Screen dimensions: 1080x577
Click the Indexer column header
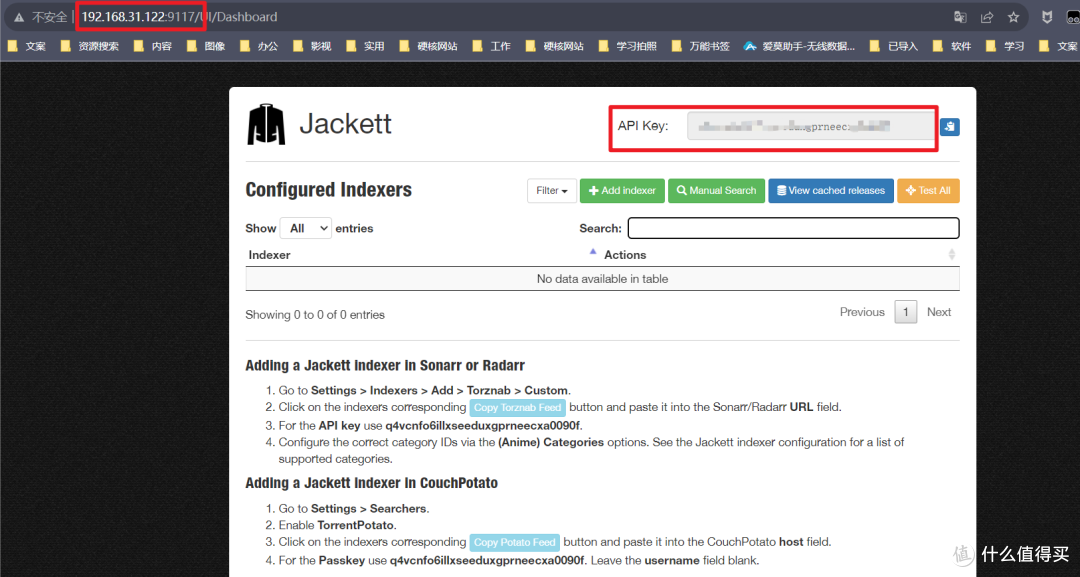(269, 255)
